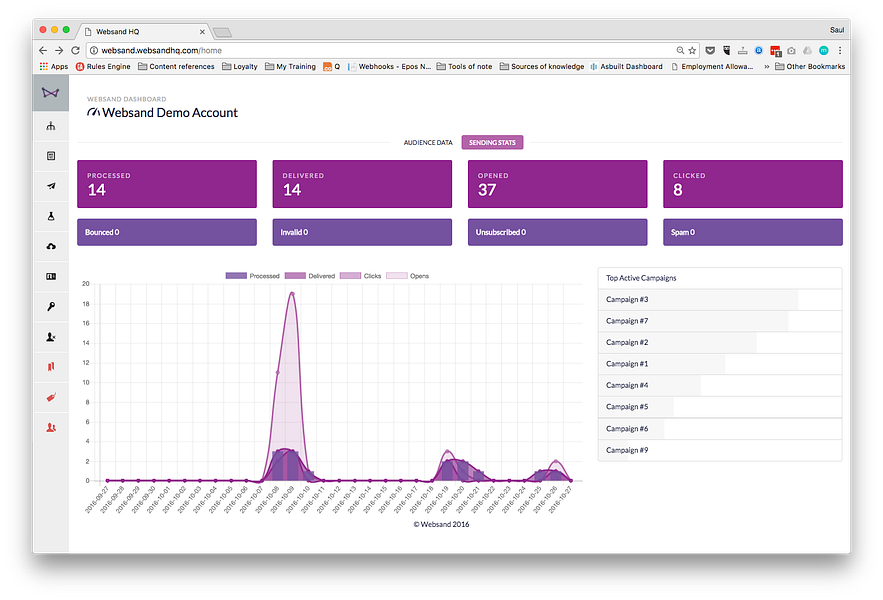Expand the hidden bookmarks chevron
Viewport: 883px width, 600px height.
click(766, 66)
